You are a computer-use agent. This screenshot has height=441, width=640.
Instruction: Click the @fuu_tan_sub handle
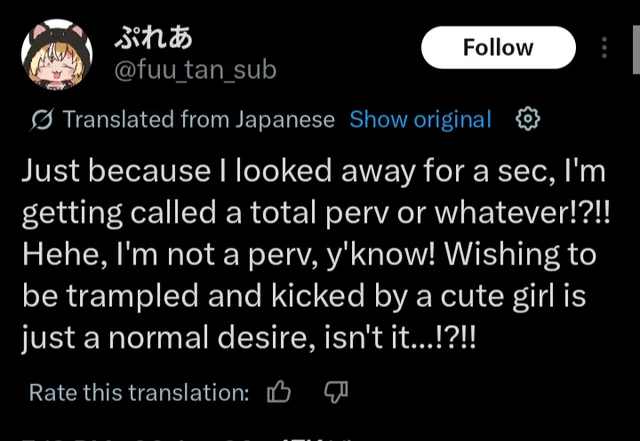point(196,70)
